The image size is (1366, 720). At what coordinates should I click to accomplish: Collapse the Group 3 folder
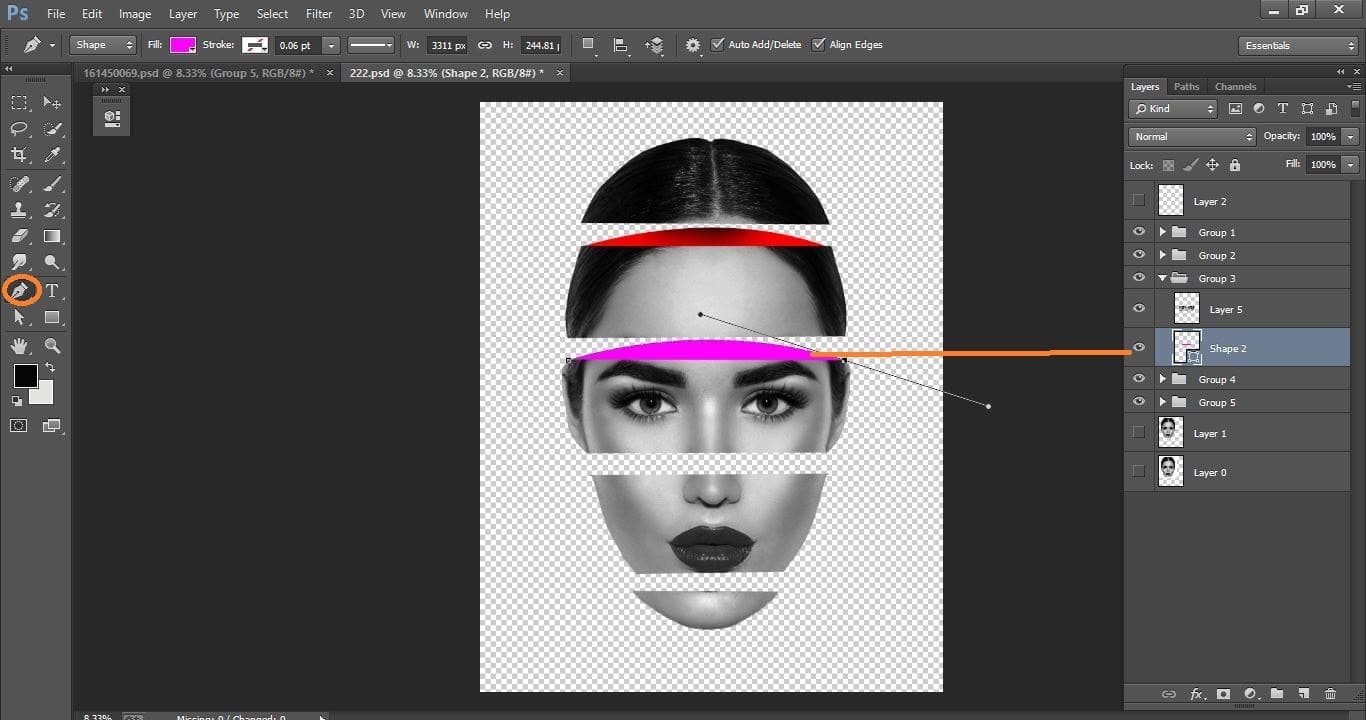1162,278
